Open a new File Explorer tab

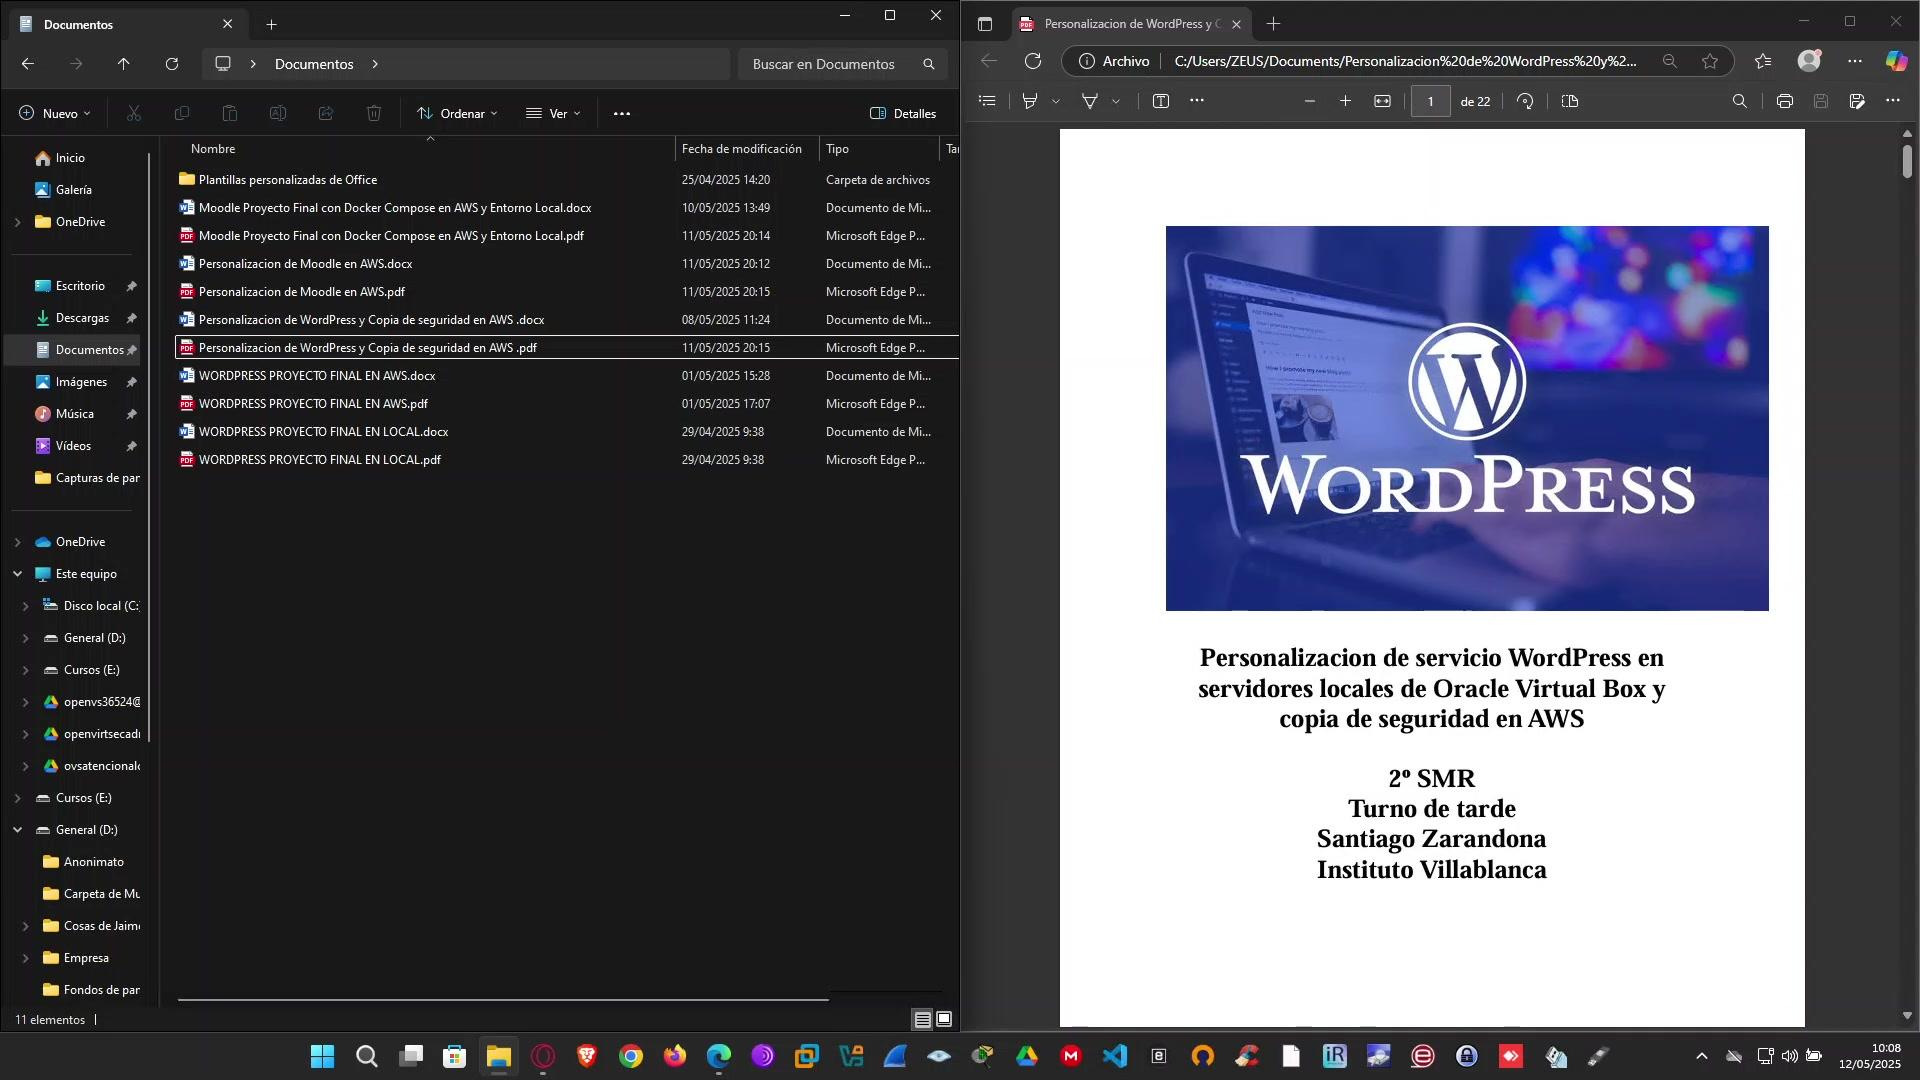coord(271,24)
